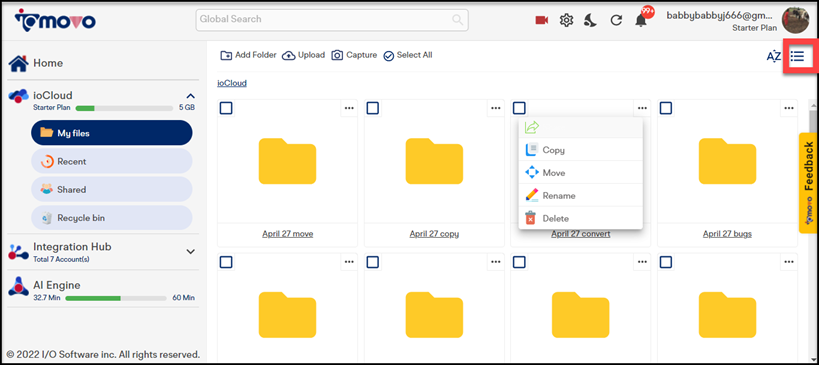The height and width of the screenshot is (365, 819).
Task: Tick the checkbox on April 27 move
Action: [x=226, y=108]
